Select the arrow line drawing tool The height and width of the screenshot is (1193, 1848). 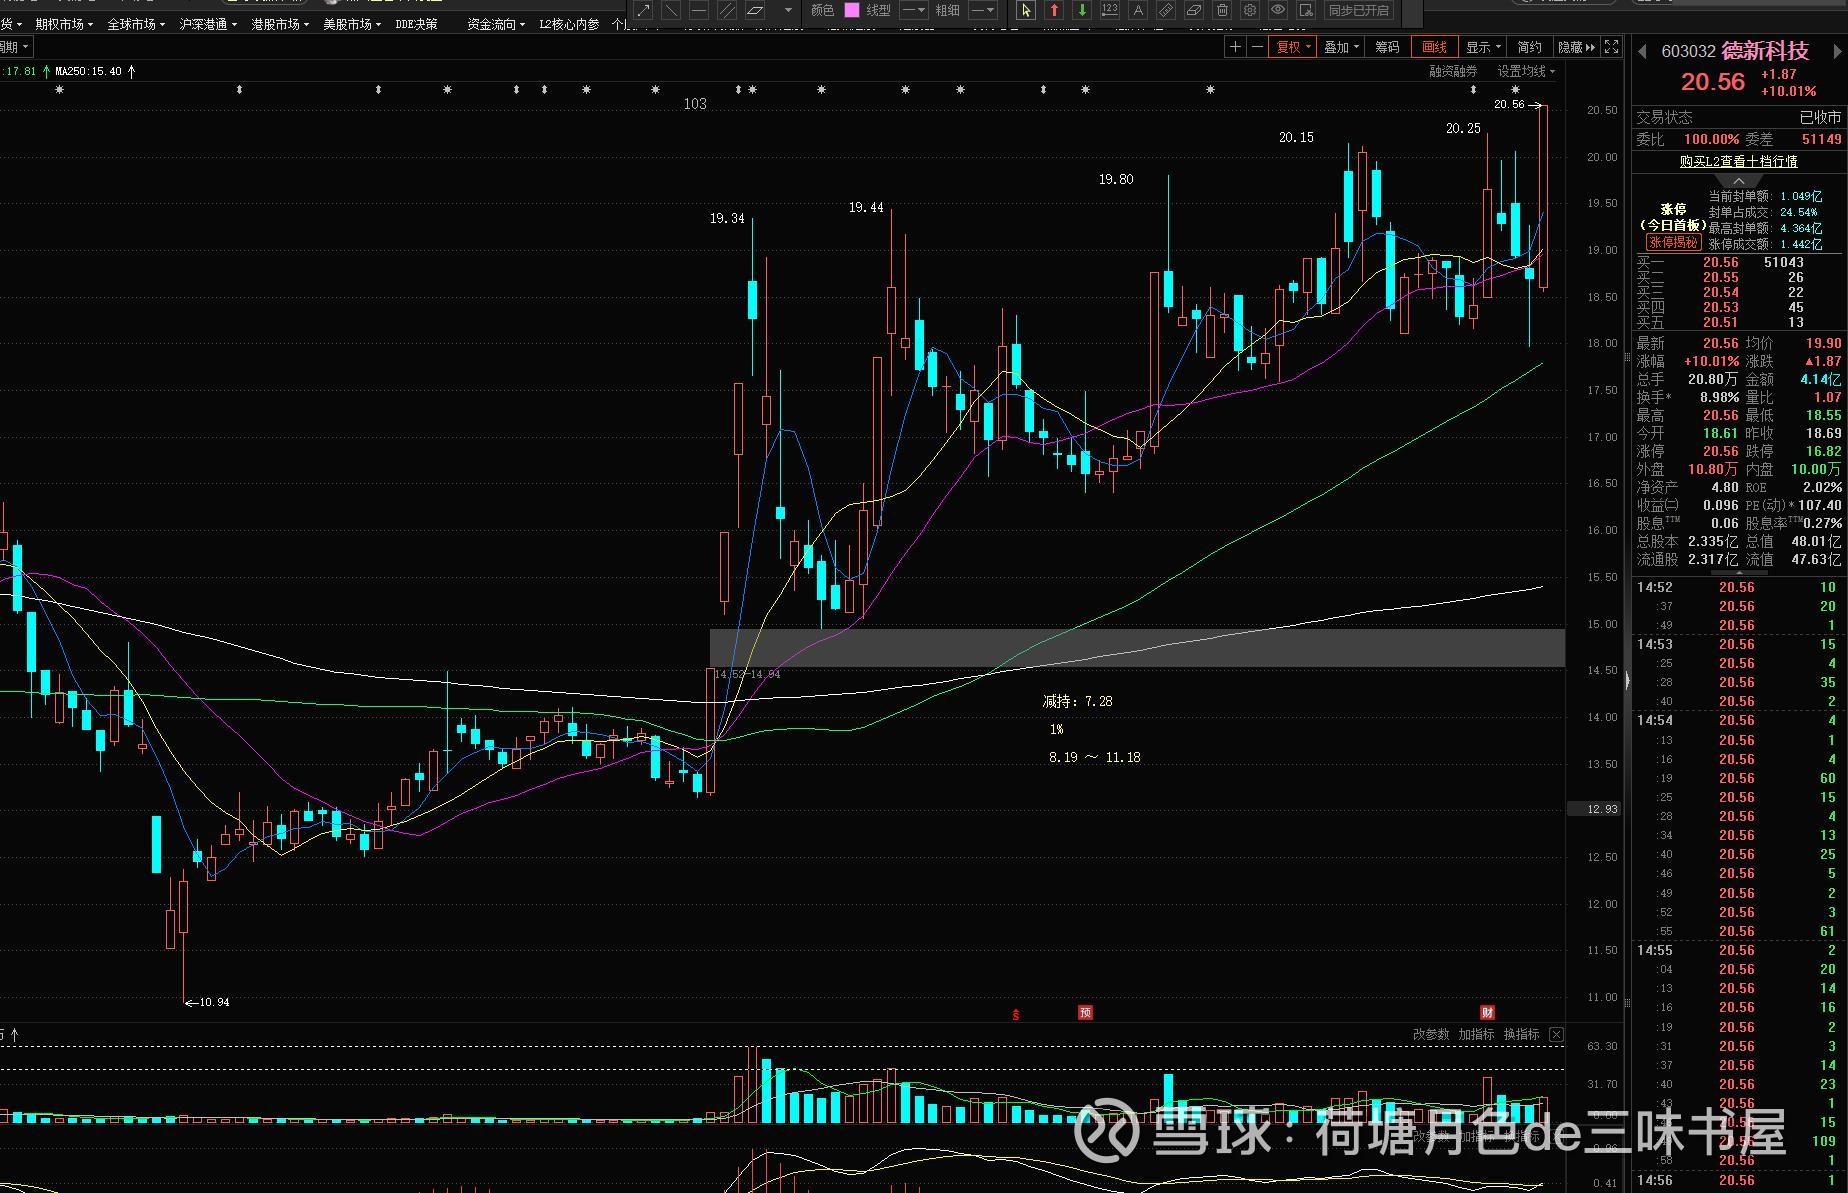(643, 10)
